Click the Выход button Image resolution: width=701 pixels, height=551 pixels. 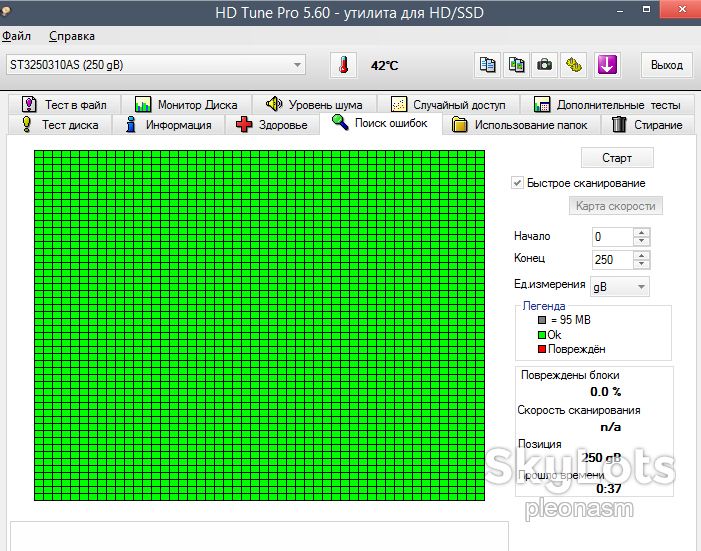667,65
